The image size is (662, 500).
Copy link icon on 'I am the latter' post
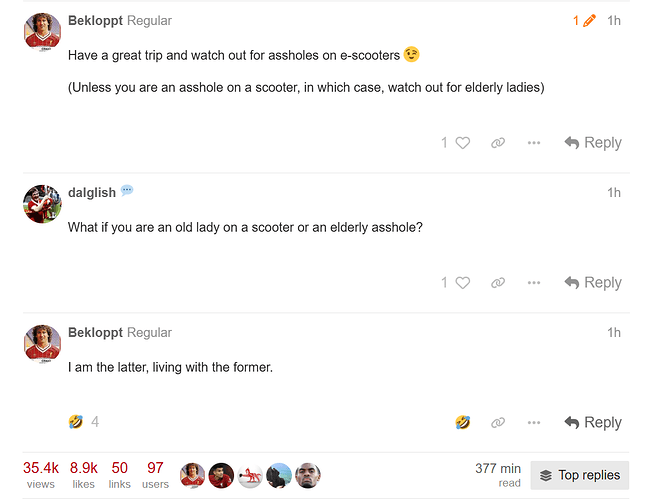(x=498, y=422)
